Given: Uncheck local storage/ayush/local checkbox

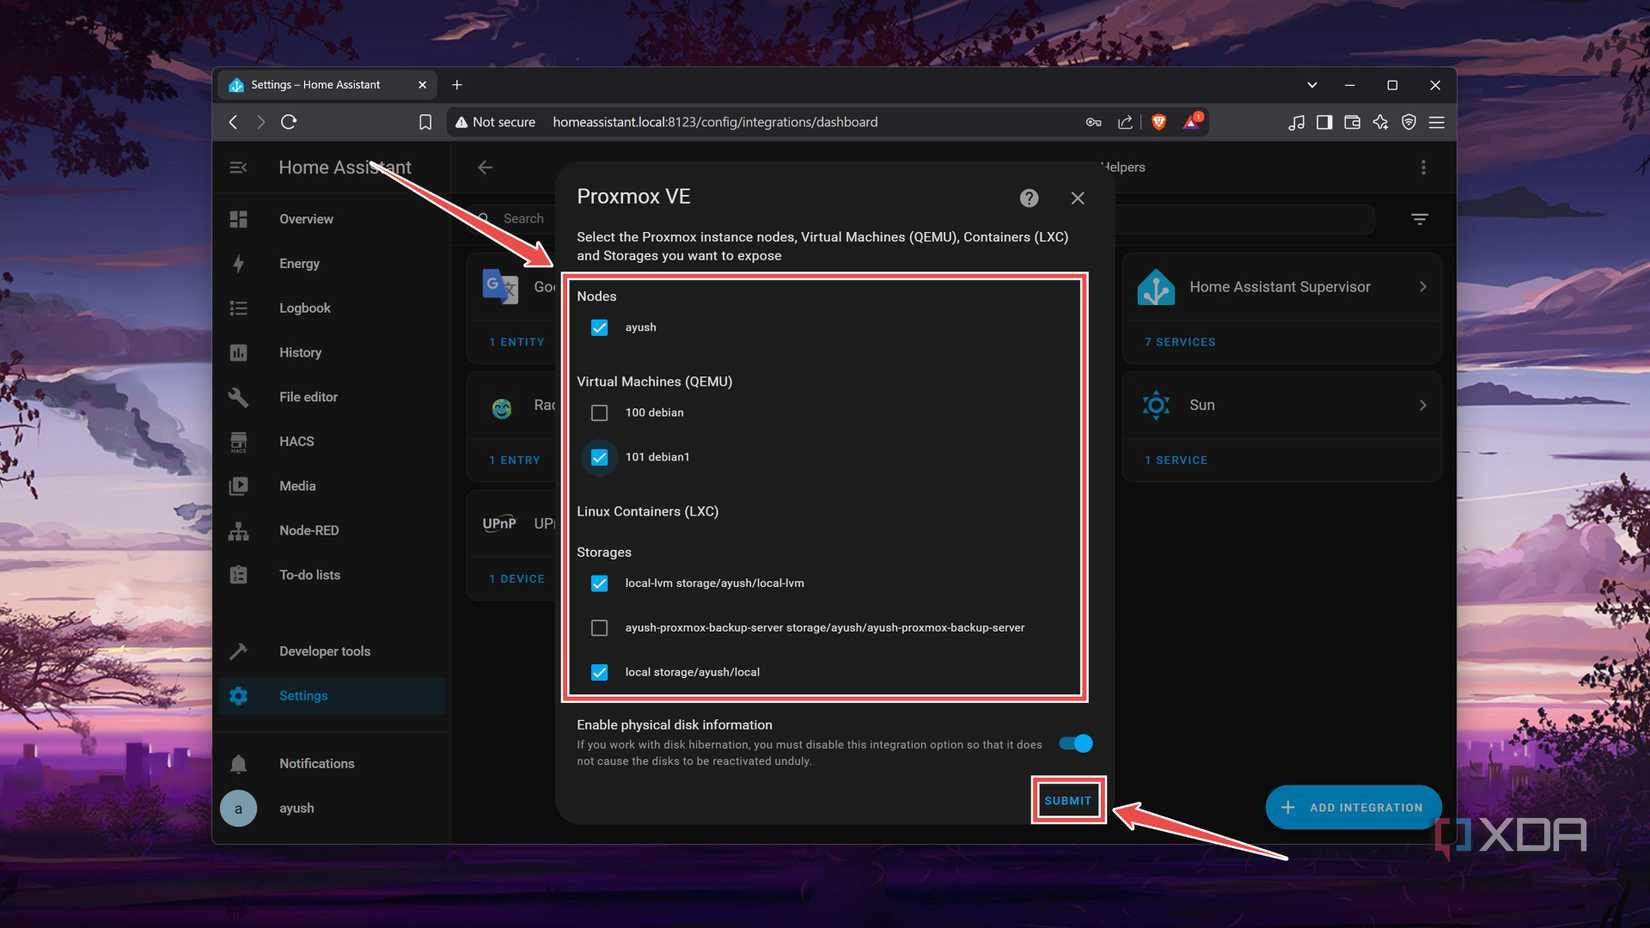Looking at the screenshot, I should point(599,672).
